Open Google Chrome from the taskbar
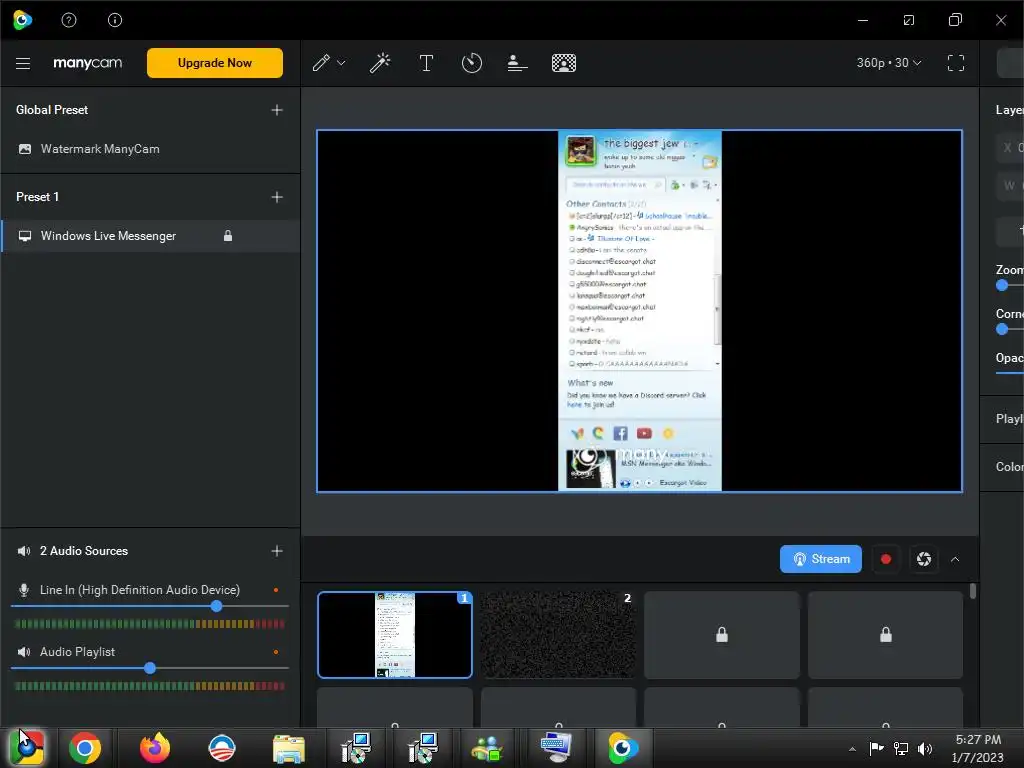The height and width of the screenshot is (768, 1024). click(x=85, y=748)
